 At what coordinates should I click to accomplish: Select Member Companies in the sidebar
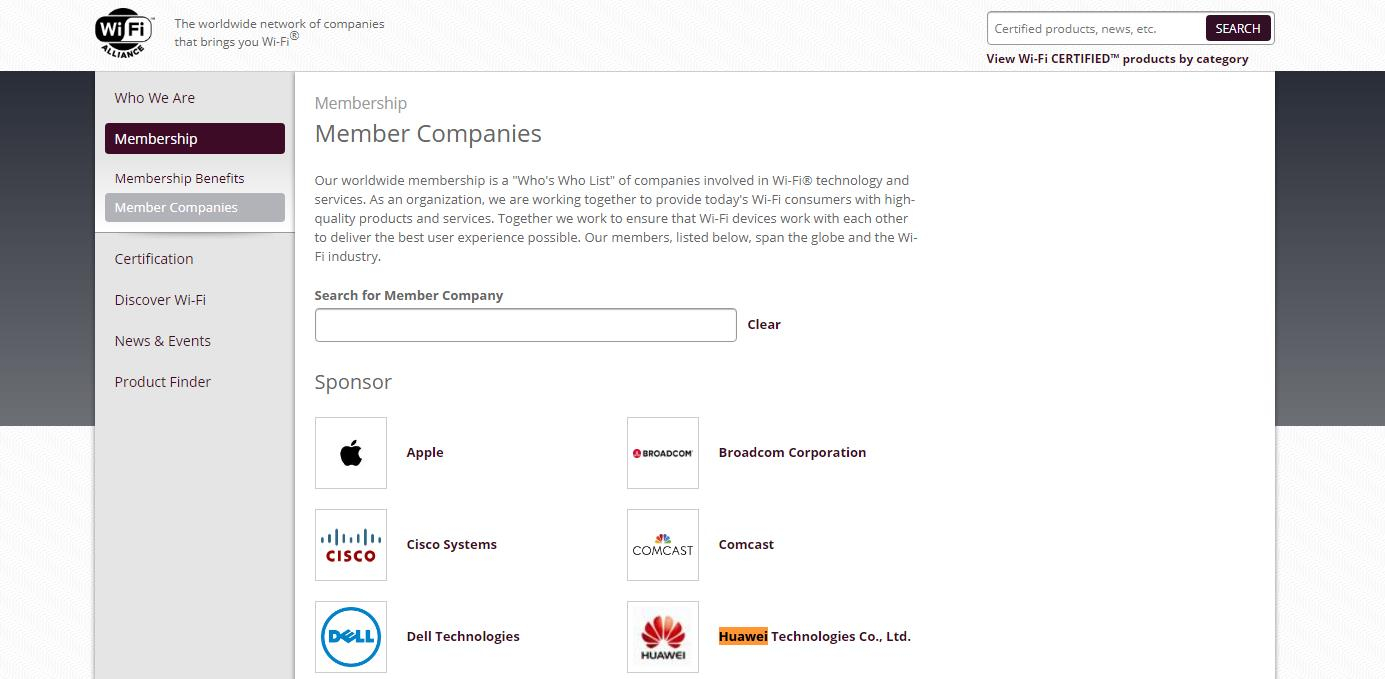point(195,207)
